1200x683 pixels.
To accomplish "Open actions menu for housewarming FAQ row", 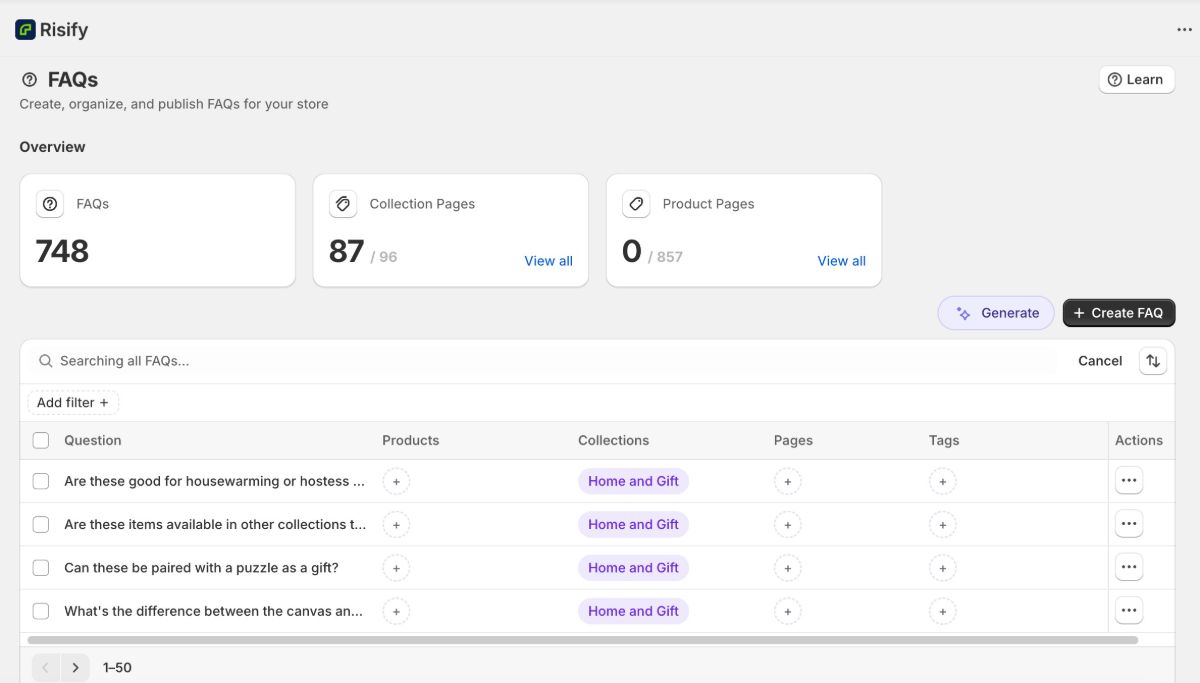I will (1129, 481).
